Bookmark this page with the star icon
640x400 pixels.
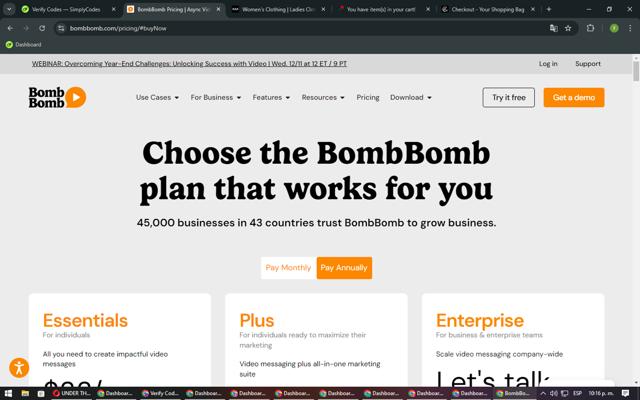pyautogui.click(x=568, y=28)
